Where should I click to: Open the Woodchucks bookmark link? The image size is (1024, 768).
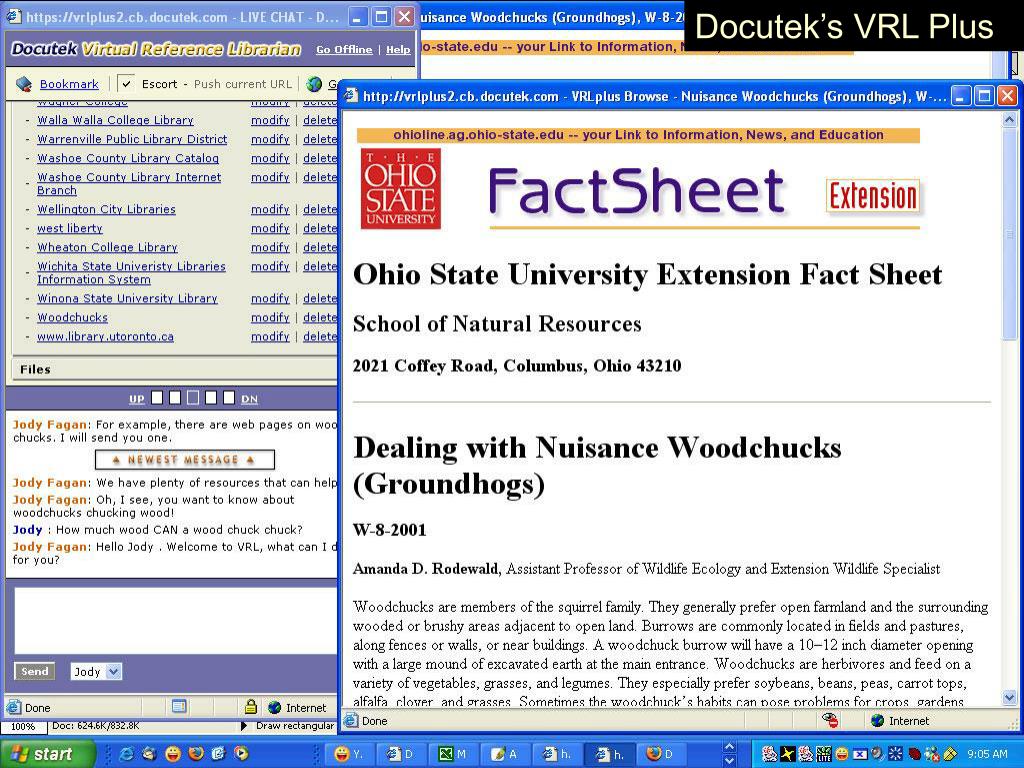(72, 317)
